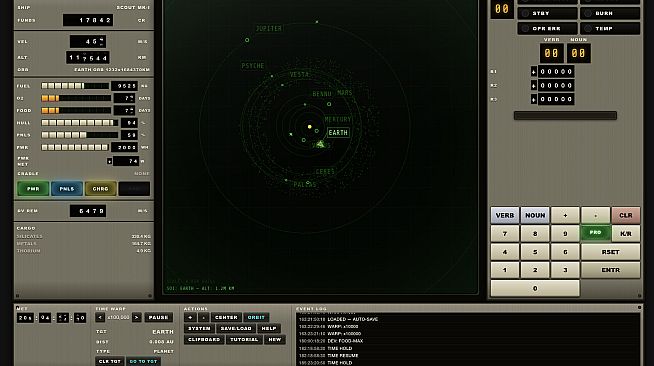Select BENNU on the map

(322, 94)
